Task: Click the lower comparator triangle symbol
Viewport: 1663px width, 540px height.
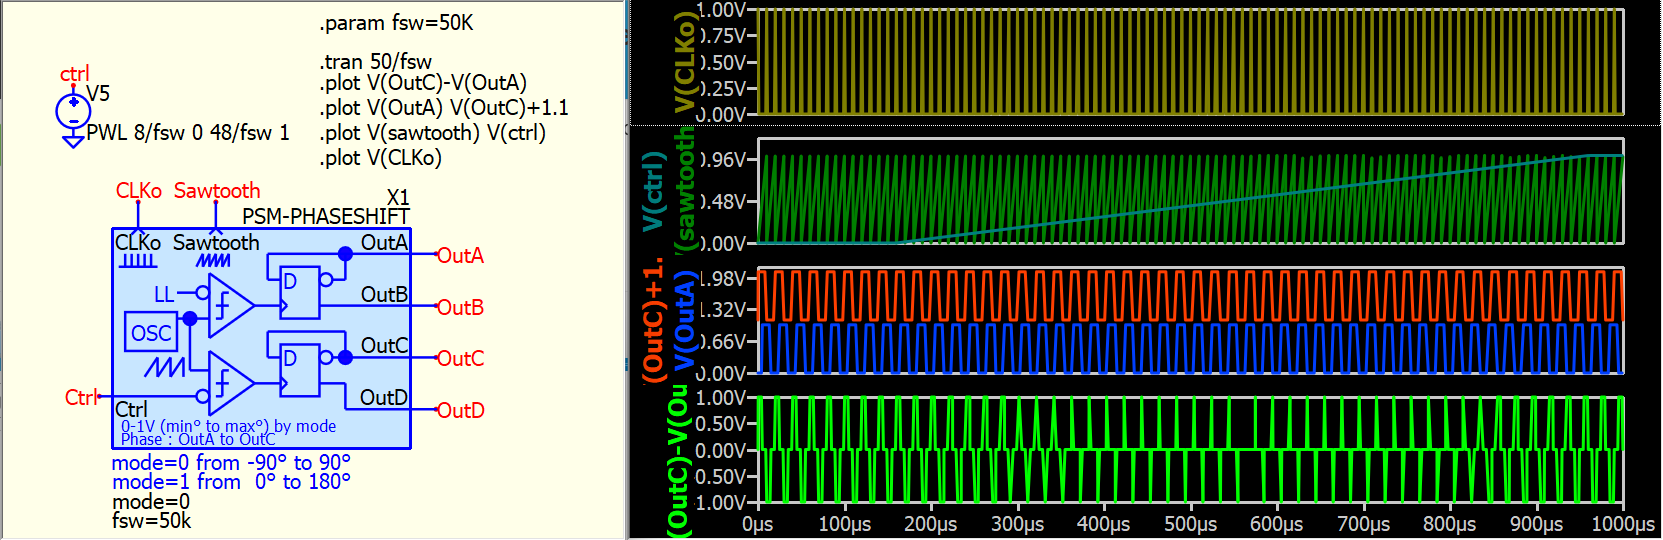Action: tap(230, 382)
